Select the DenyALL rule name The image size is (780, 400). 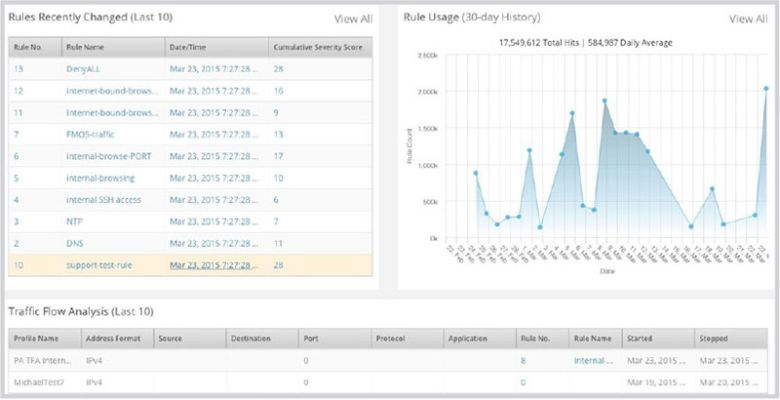87,69
